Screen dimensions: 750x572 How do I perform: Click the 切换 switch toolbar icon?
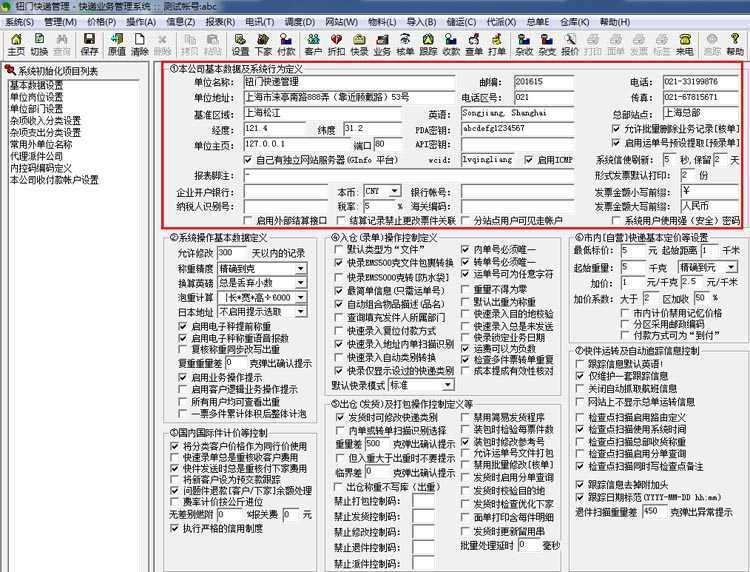39,44
